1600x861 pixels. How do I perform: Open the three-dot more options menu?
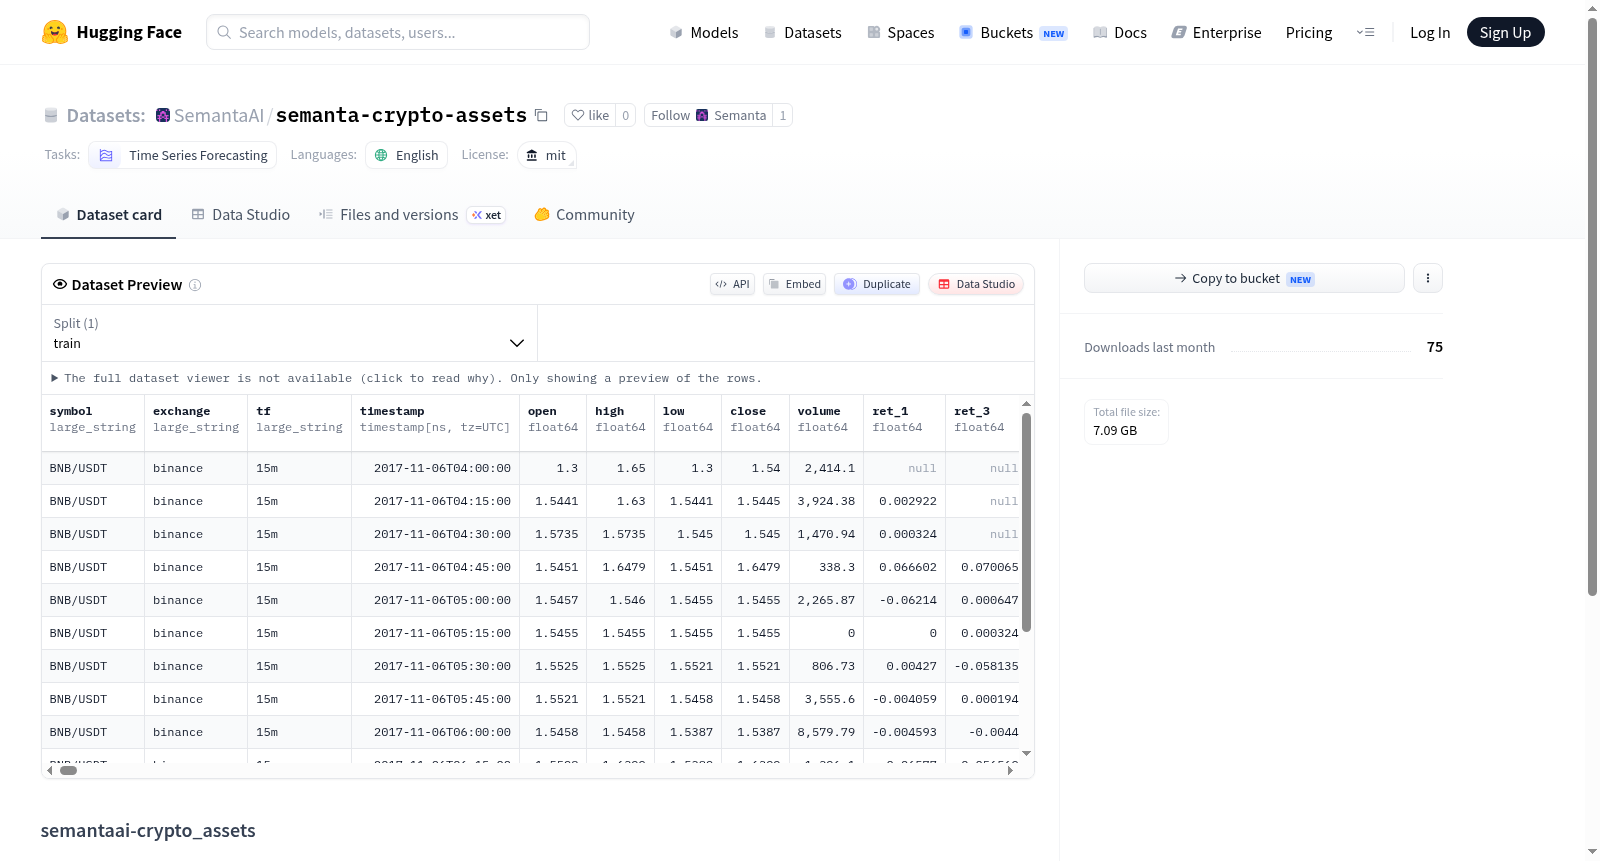tap(1428, 278)
